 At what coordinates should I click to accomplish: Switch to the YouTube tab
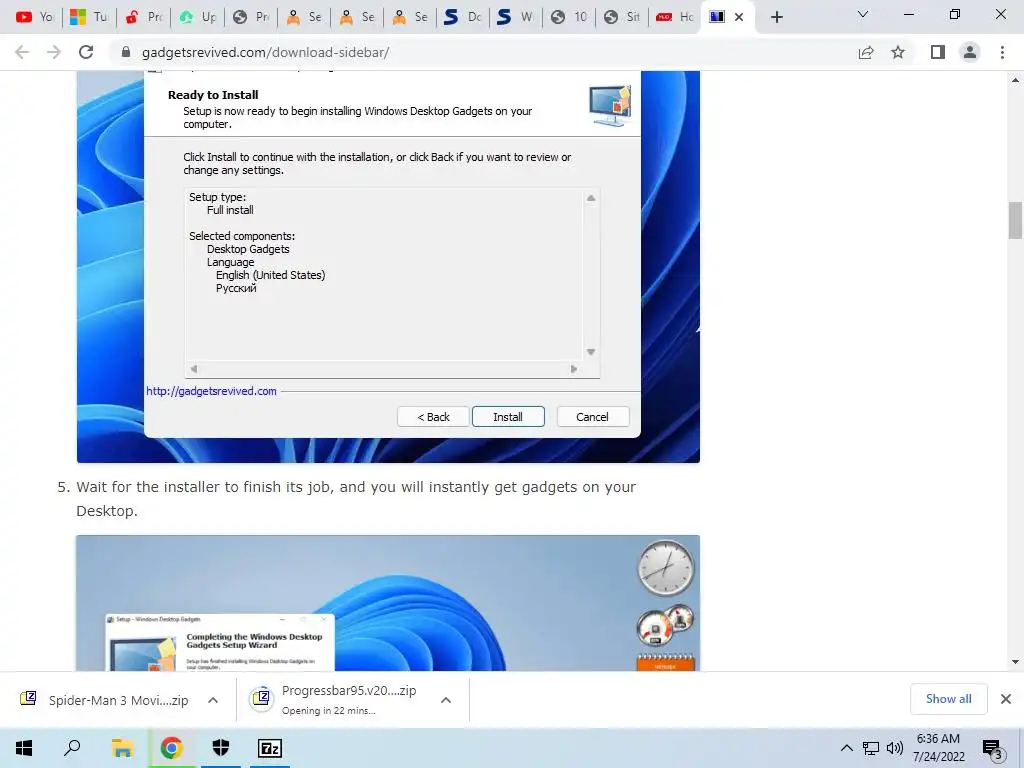35,17
